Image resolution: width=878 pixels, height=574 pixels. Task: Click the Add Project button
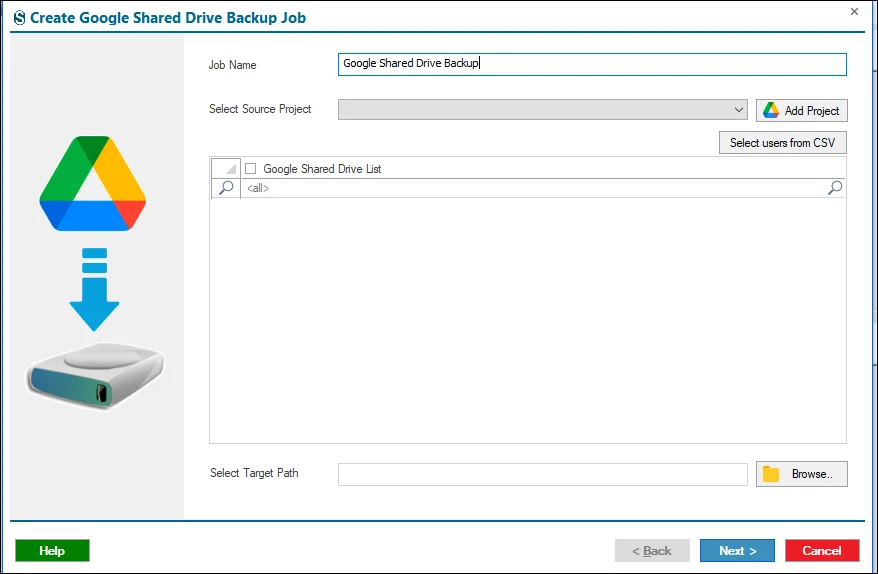[801, 110]
